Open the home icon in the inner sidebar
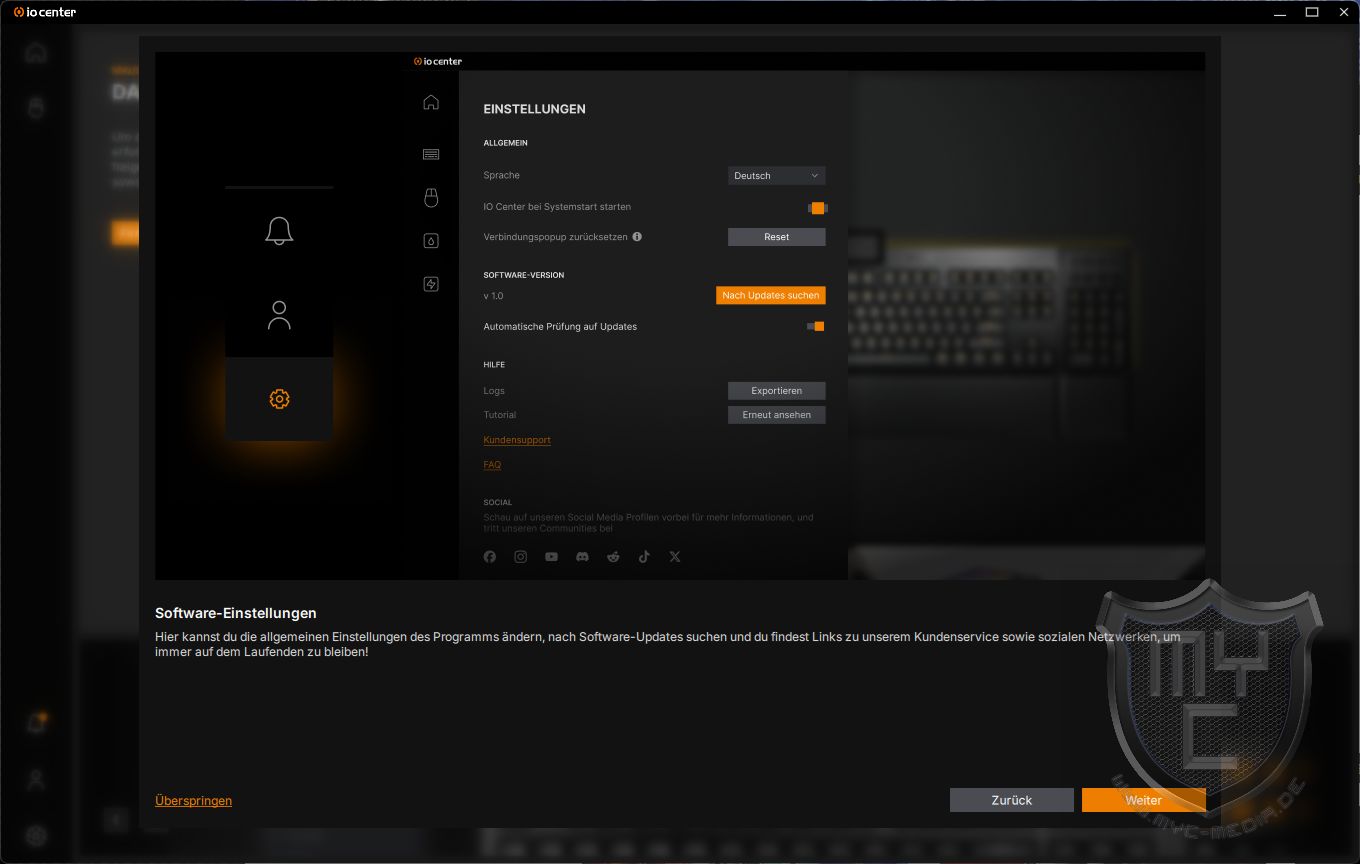1360x864 pixels. (431, 102)
